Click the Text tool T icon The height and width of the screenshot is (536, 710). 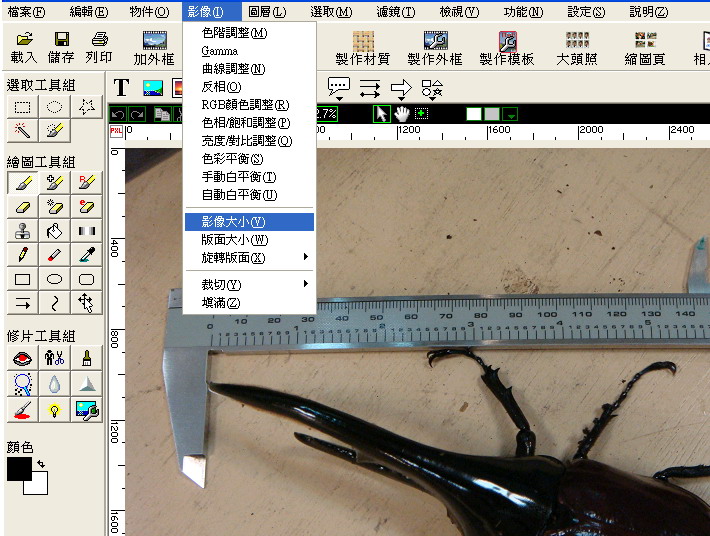coord(122,88)
